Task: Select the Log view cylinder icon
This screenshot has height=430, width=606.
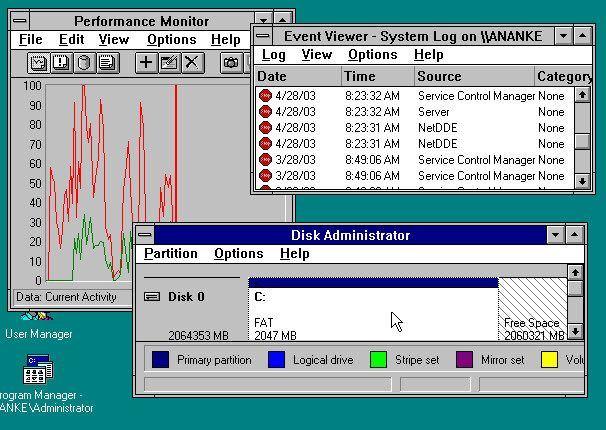Action: [84, 63]
